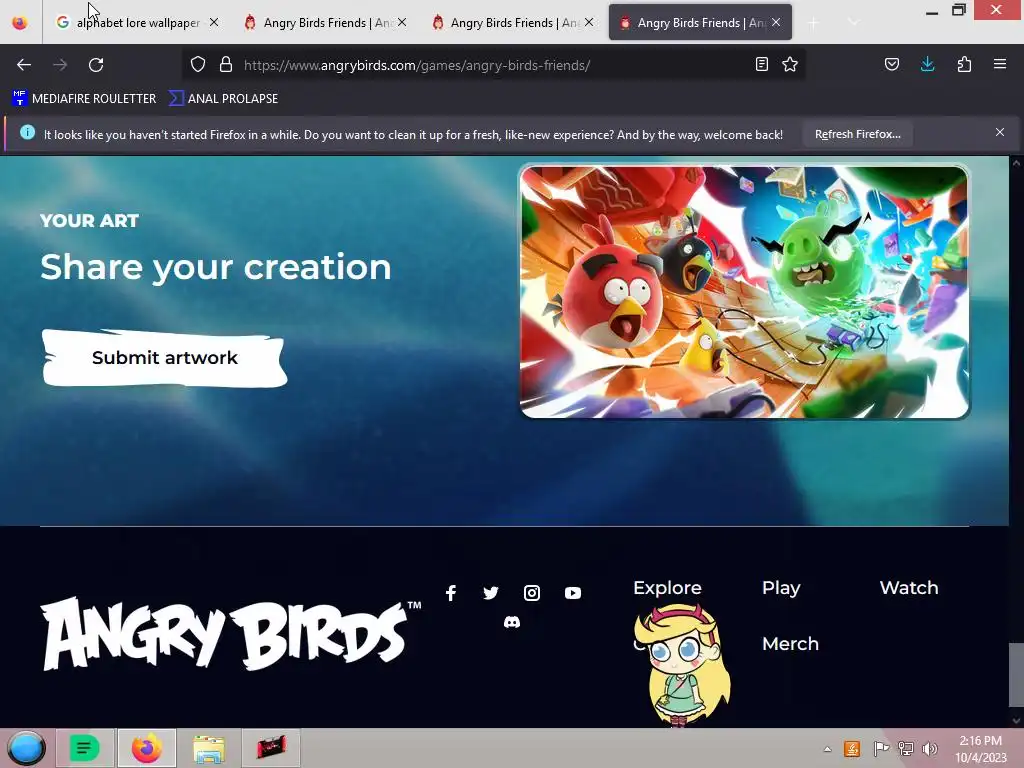Switch to the third Angry Birds Friends tab
The height and width of the screenshot is (768, 1024).
(x=700, y=22)
